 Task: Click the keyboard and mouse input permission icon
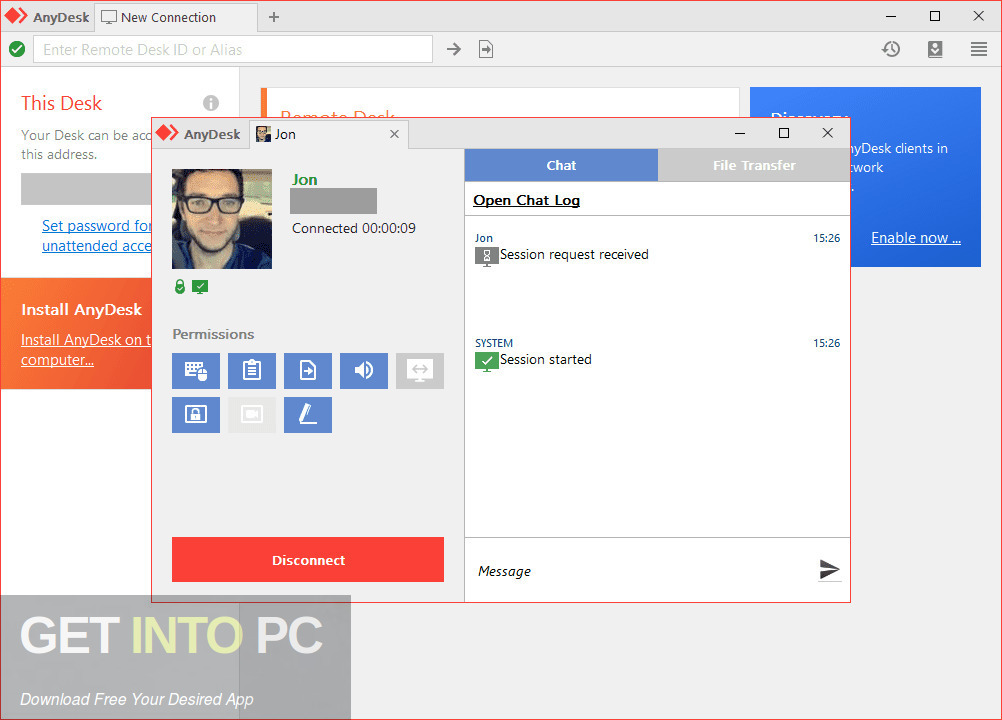pos(196,371)
